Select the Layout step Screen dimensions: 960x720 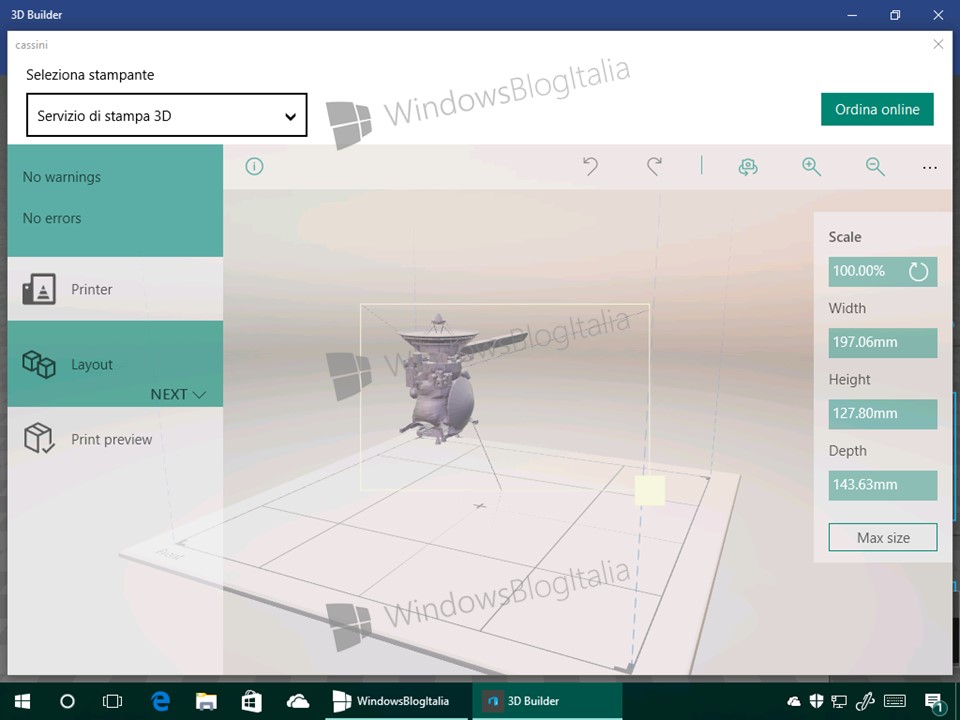click(115, 364)
